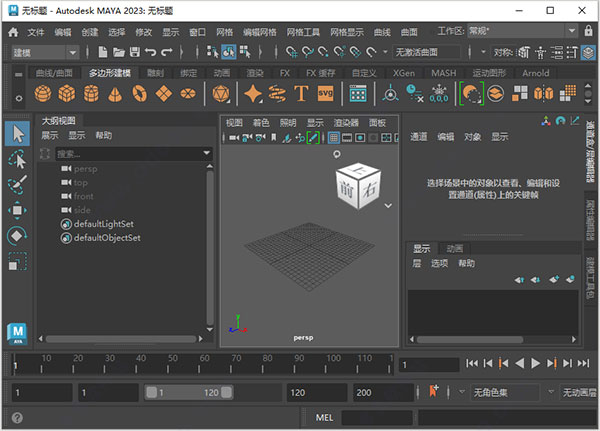This screenshot has height=431, width=600.
Task: Switch to the Arnold shelf tab
Action: (535, 73)
